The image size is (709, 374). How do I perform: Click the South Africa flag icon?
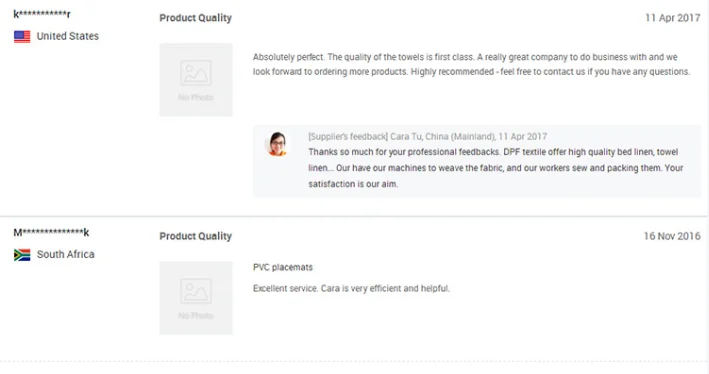pos(22,255)
